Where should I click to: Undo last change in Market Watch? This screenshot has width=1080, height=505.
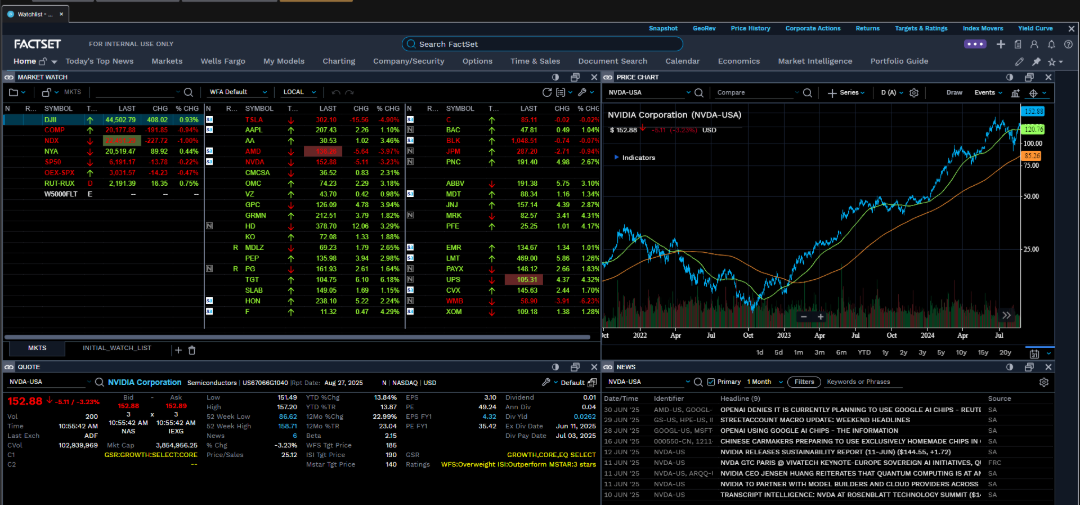coord(336,92)
